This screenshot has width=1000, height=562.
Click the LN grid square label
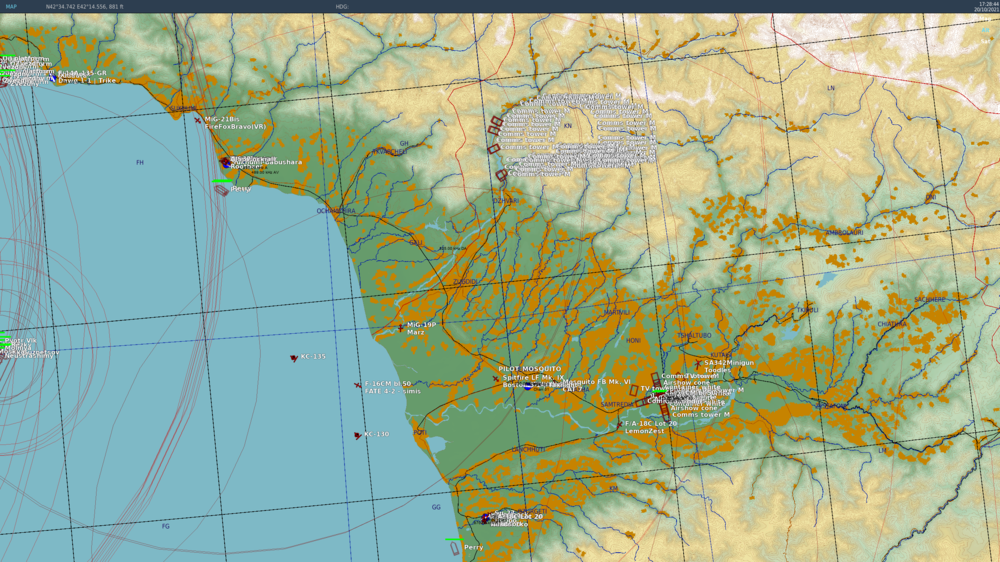830,88
